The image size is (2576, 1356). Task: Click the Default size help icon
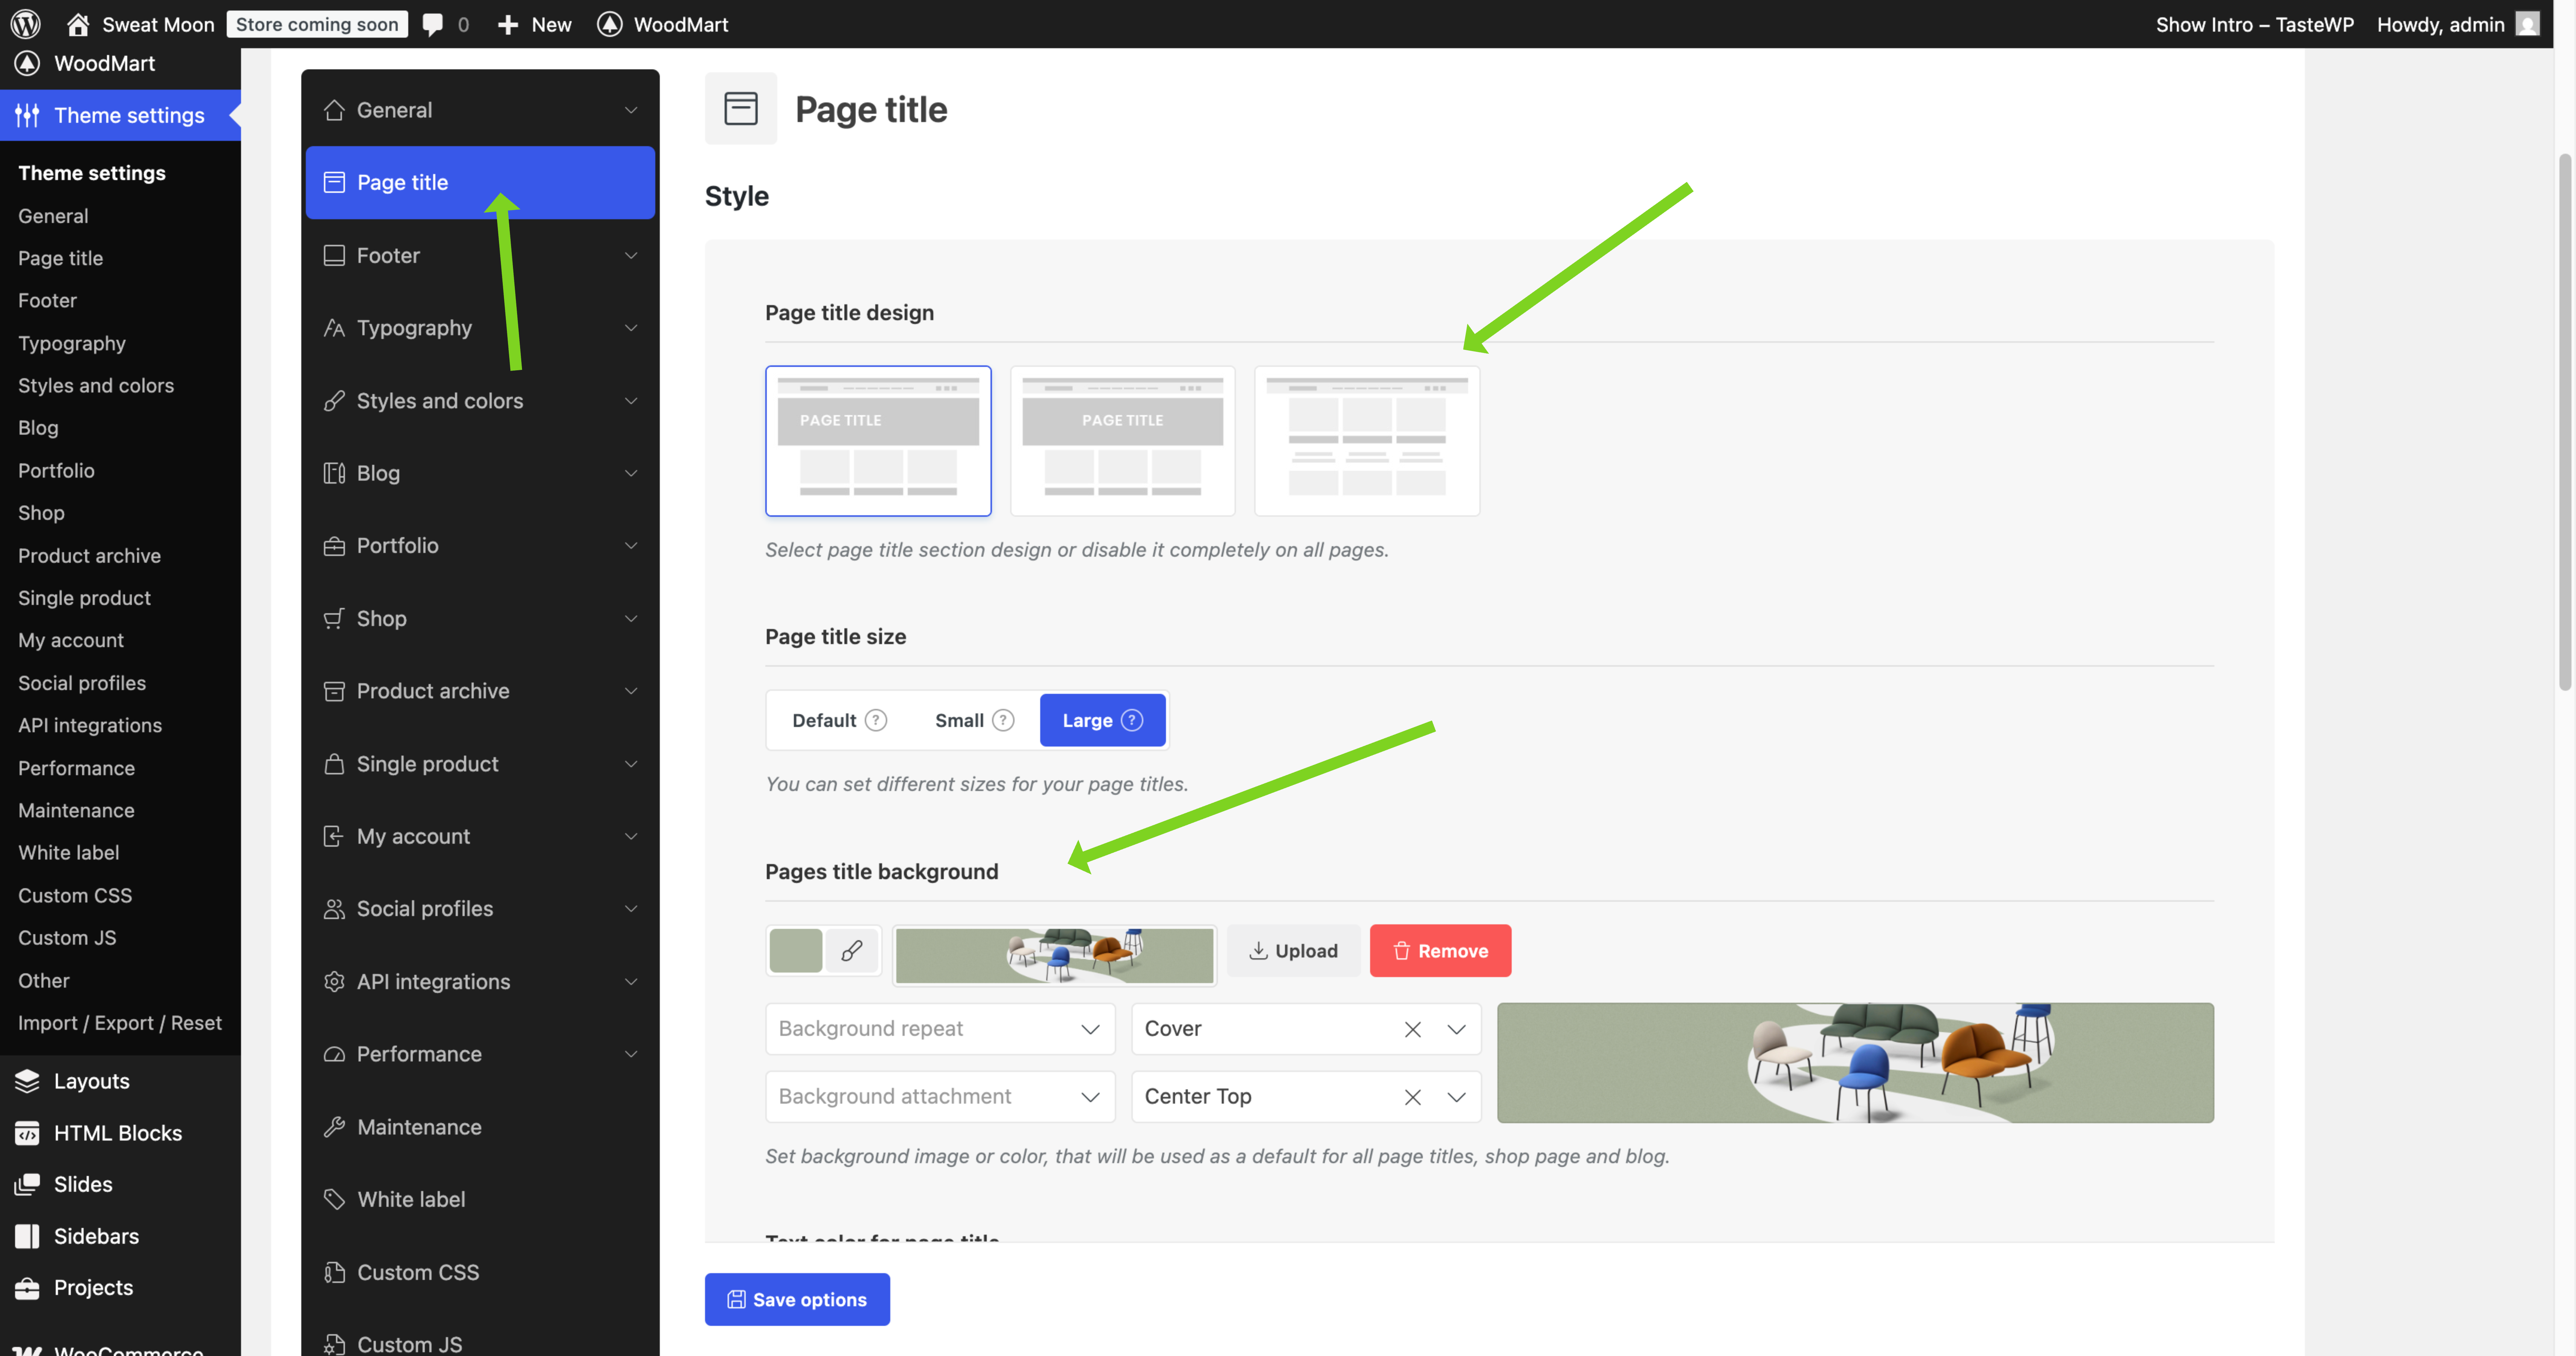point(876,720)
